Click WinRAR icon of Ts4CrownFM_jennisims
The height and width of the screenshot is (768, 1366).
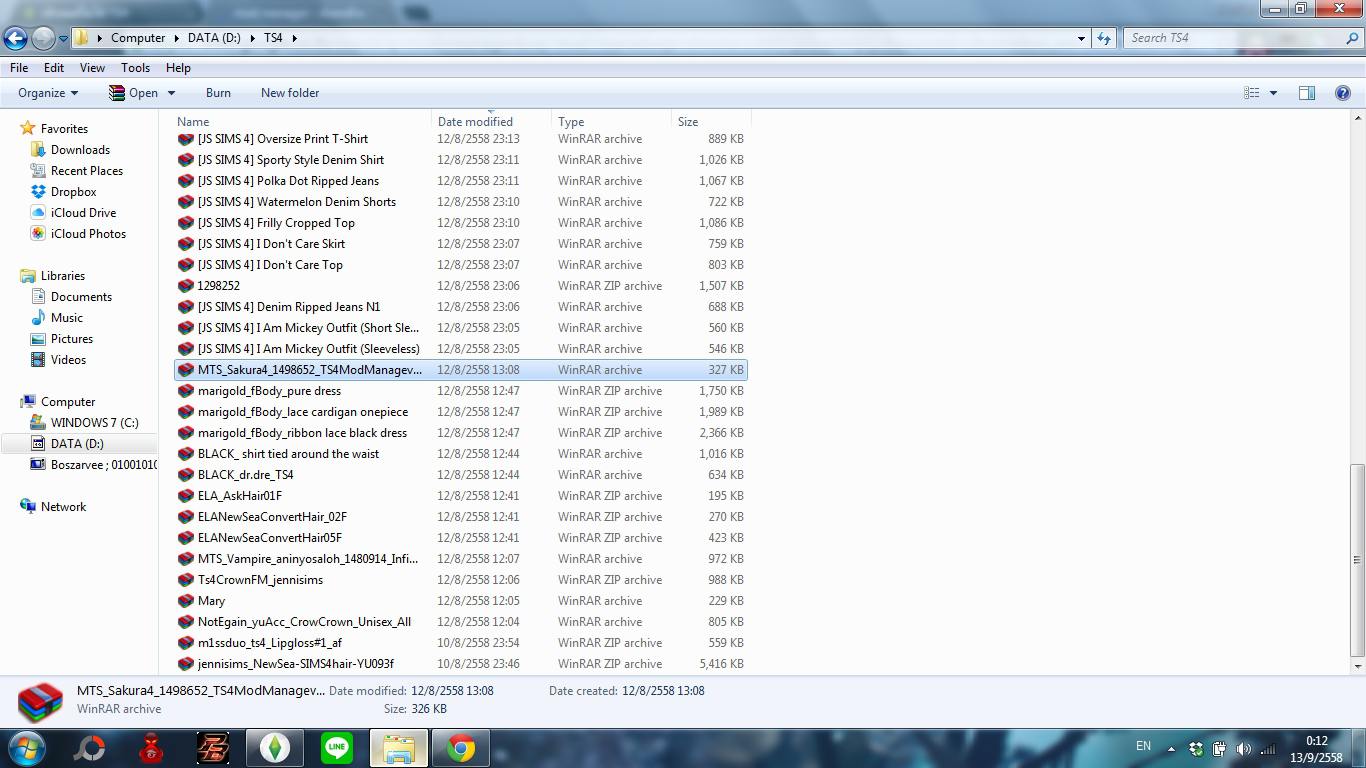[x=185, y=580]
